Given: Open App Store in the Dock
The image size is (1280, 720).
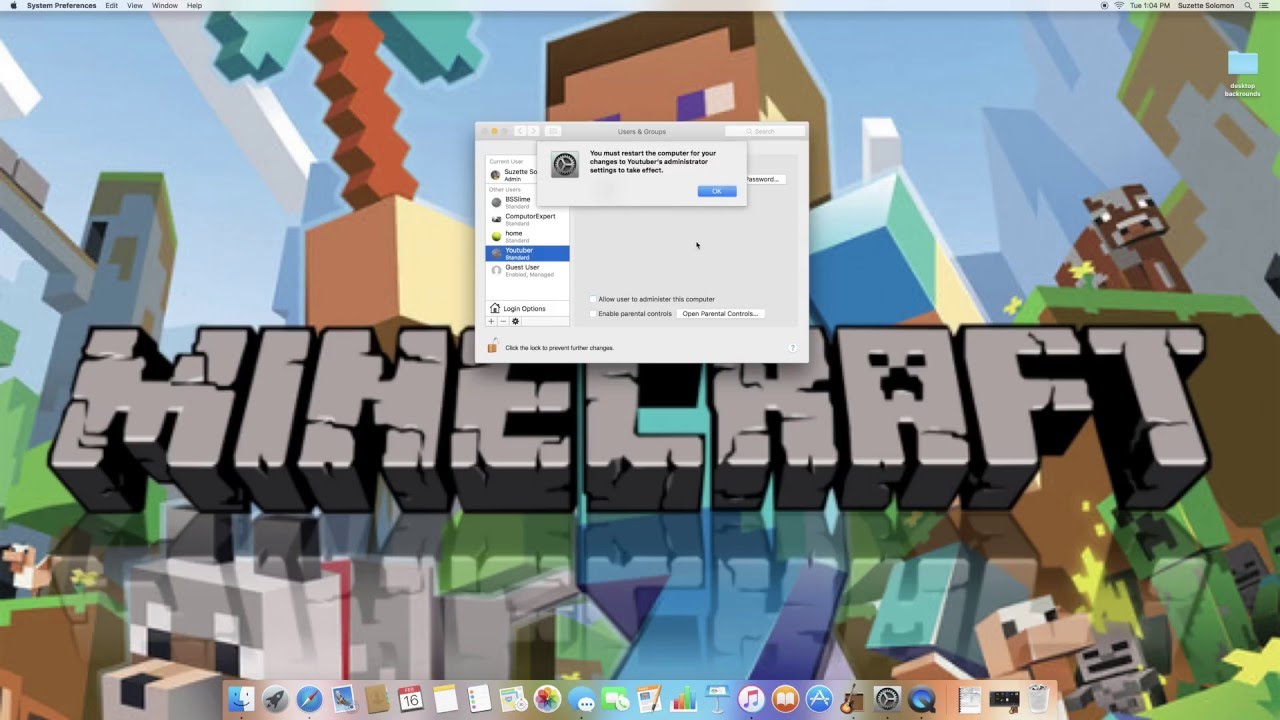Looking at the screenshot, I should [x=819, y=699].
